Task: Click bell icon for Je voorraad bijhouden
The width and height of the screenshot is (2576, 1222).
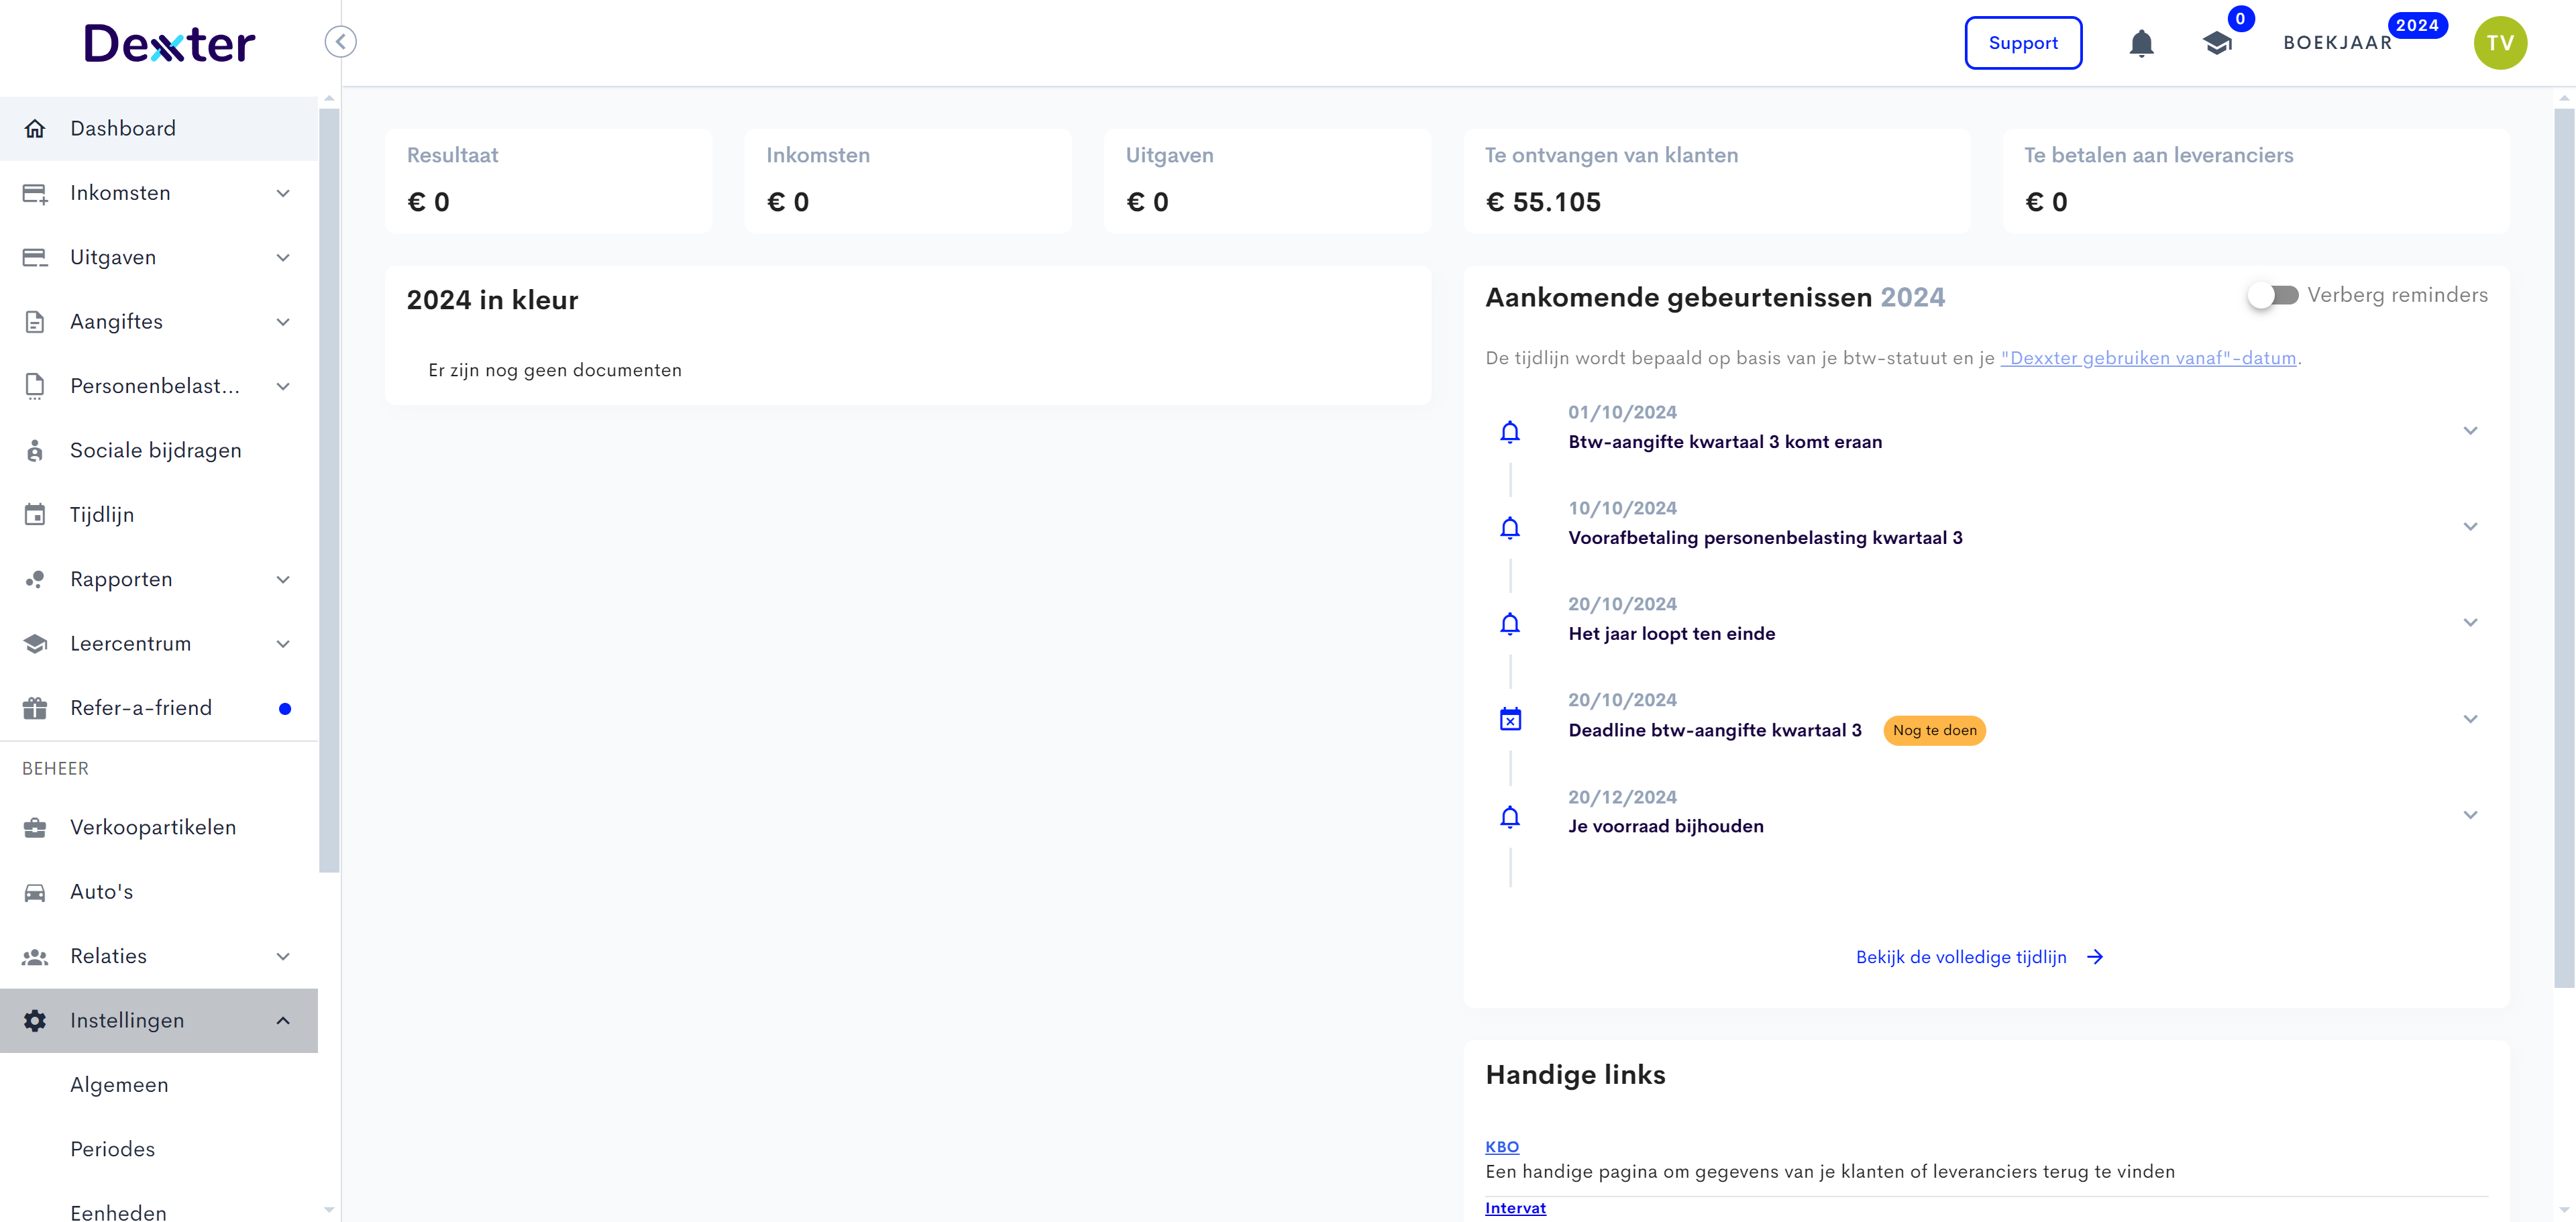Action: point(1510,817)
